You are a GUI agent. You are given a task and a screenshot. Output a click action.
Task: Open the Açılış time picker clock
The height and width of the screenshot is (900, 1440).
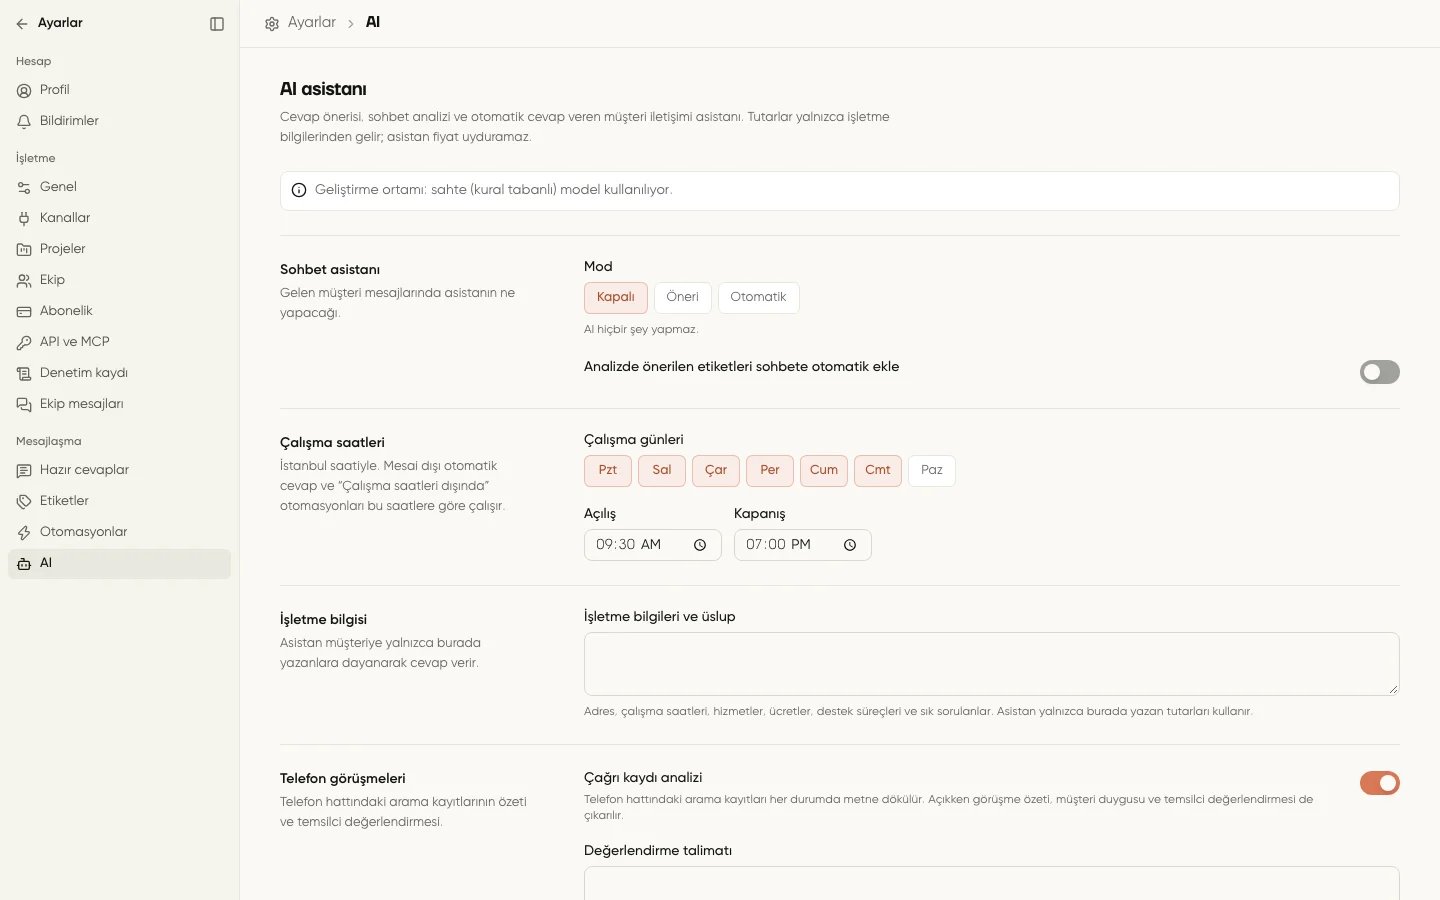(700, 545)
